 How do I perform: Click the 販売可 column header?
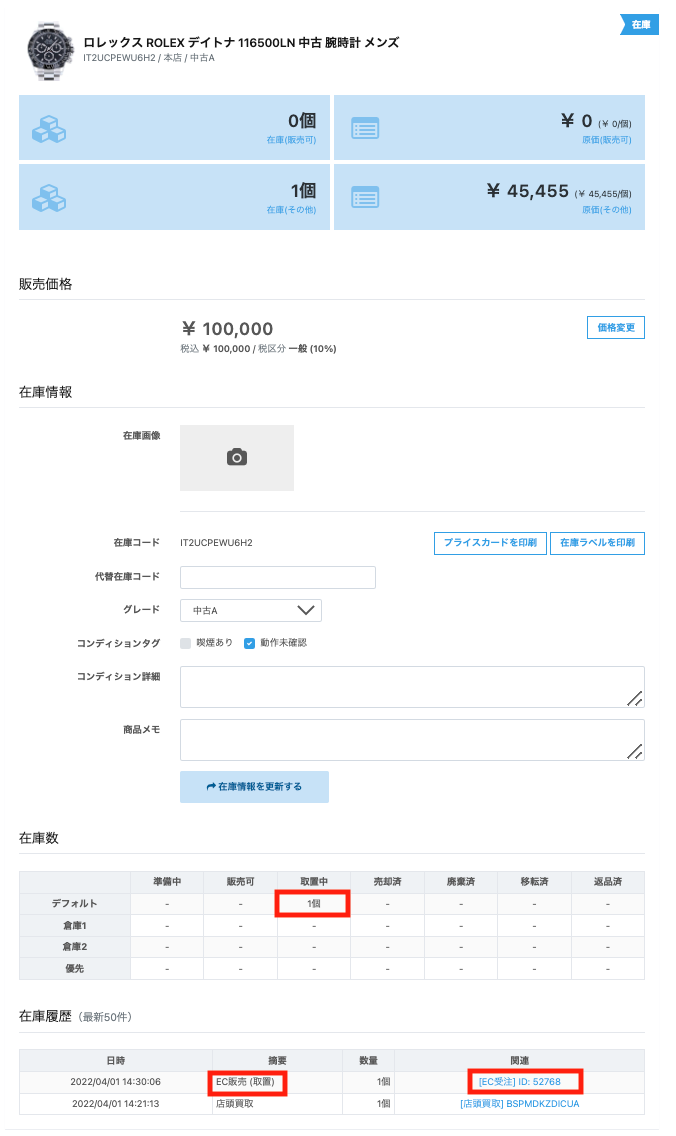pyautogui.click(x=241, y=882)
